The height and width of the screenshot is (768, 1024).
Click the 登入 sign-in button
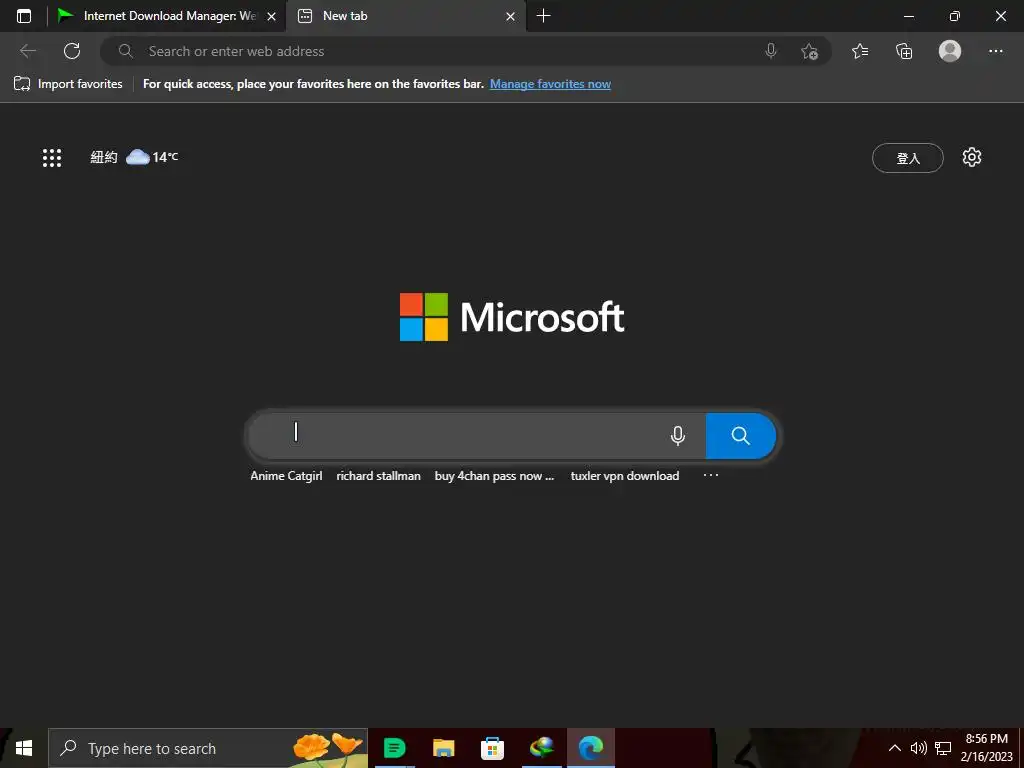tap(908, 158)
